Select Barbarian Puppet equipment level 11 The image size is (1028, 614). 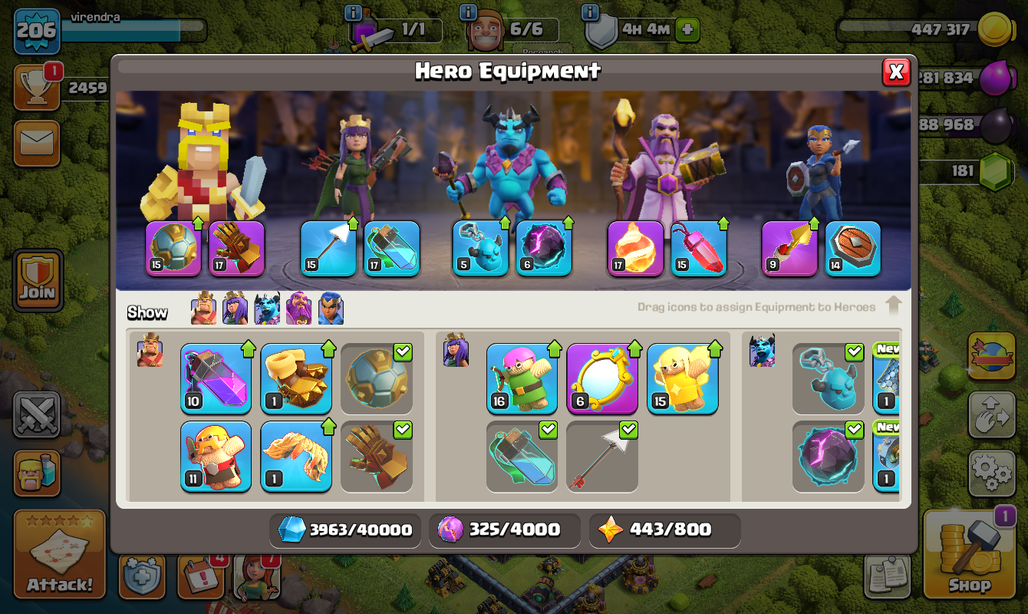pyautogui.click(x=216, y=456)
